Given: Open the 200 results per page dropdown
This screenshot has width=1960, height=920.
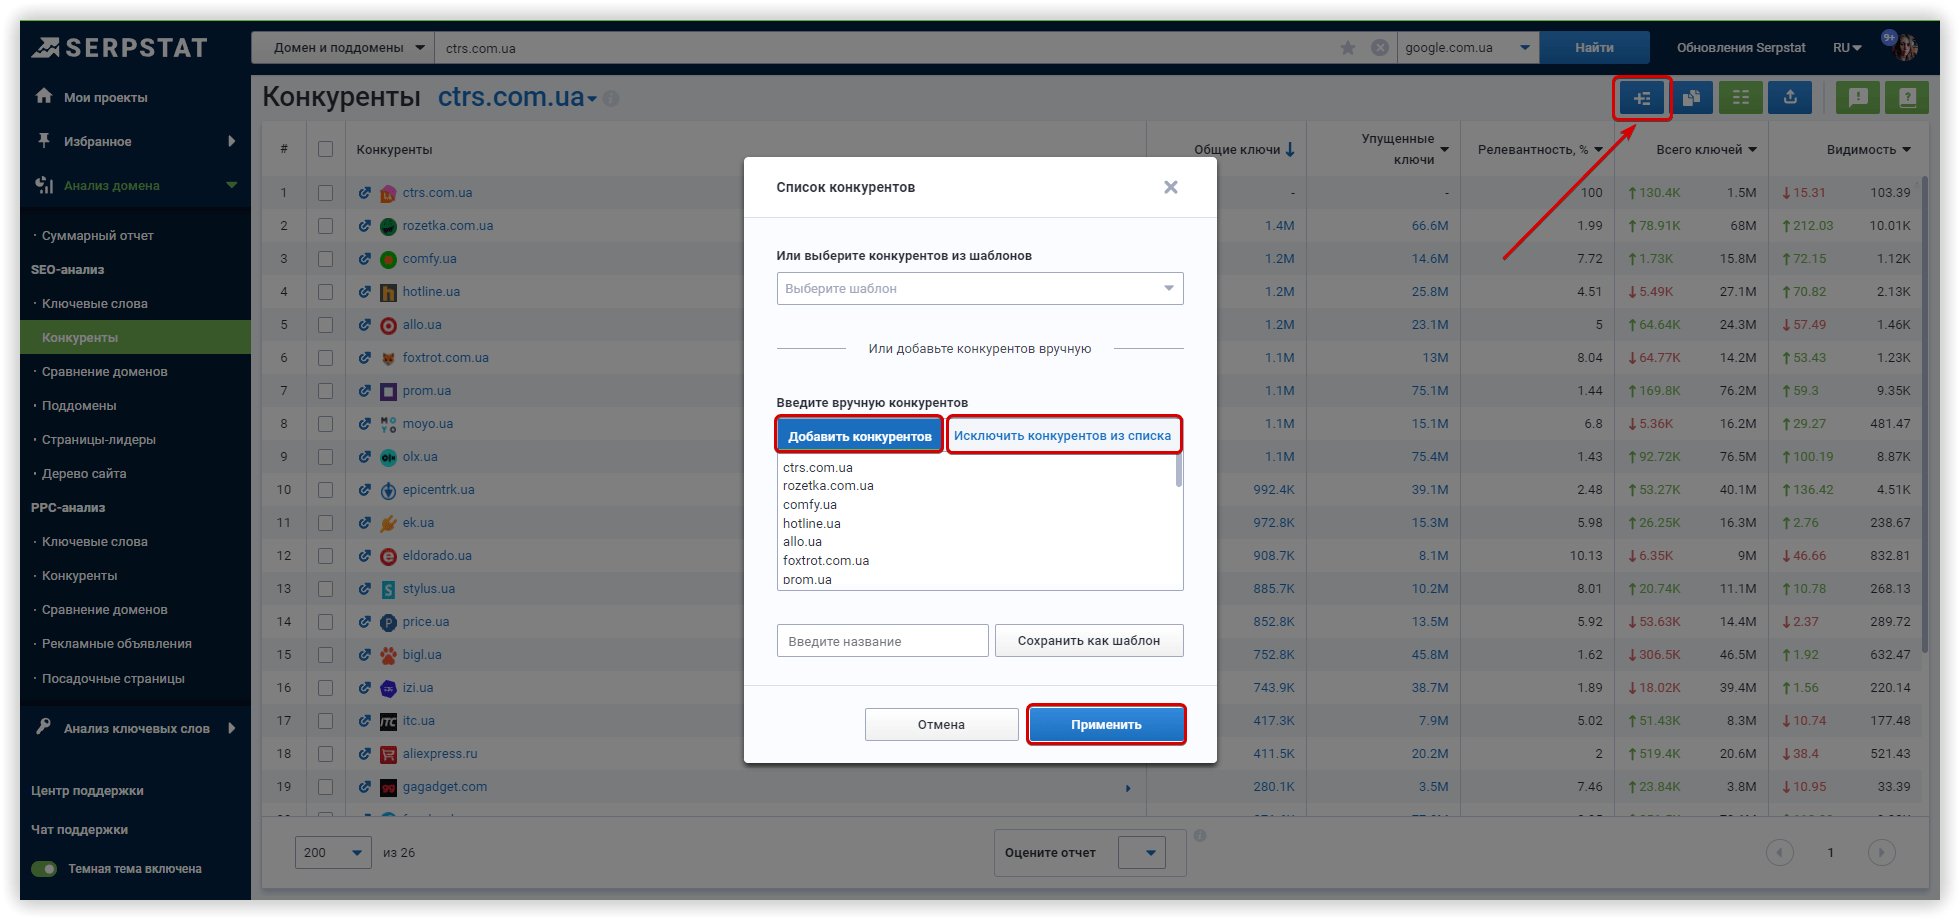Looking at the screenshot, I should pyautogui.click(x=331, y=852).
